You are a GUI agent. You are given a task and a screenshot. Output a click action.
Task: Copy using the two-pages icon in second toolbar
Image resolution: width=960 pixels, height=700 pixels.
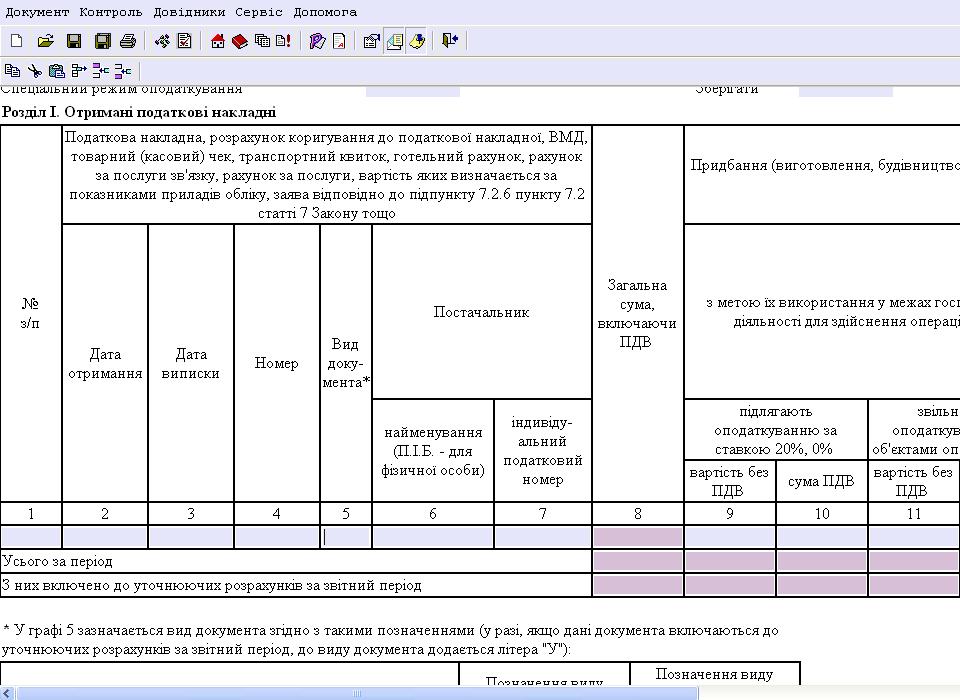click(x=12, y=71)
